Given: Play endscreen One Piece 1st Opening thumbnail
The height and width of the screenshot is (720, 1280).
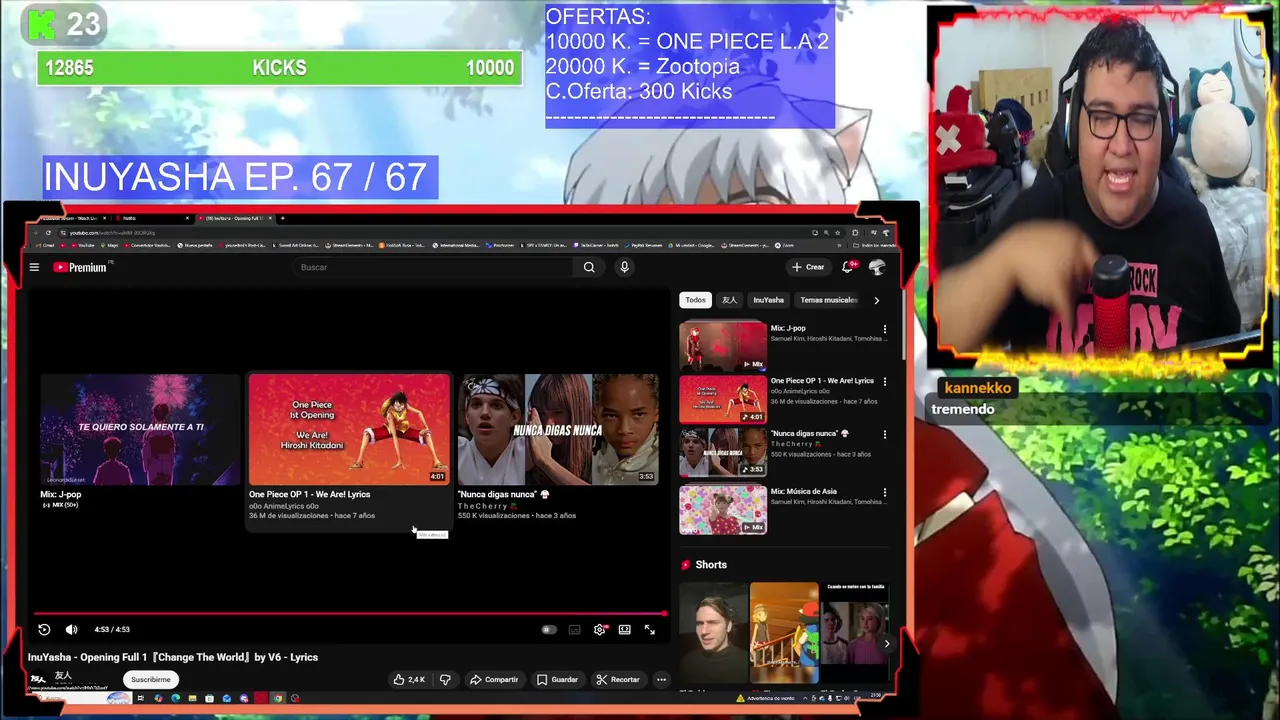Looking at the screenshot, I should coord(349,429).
